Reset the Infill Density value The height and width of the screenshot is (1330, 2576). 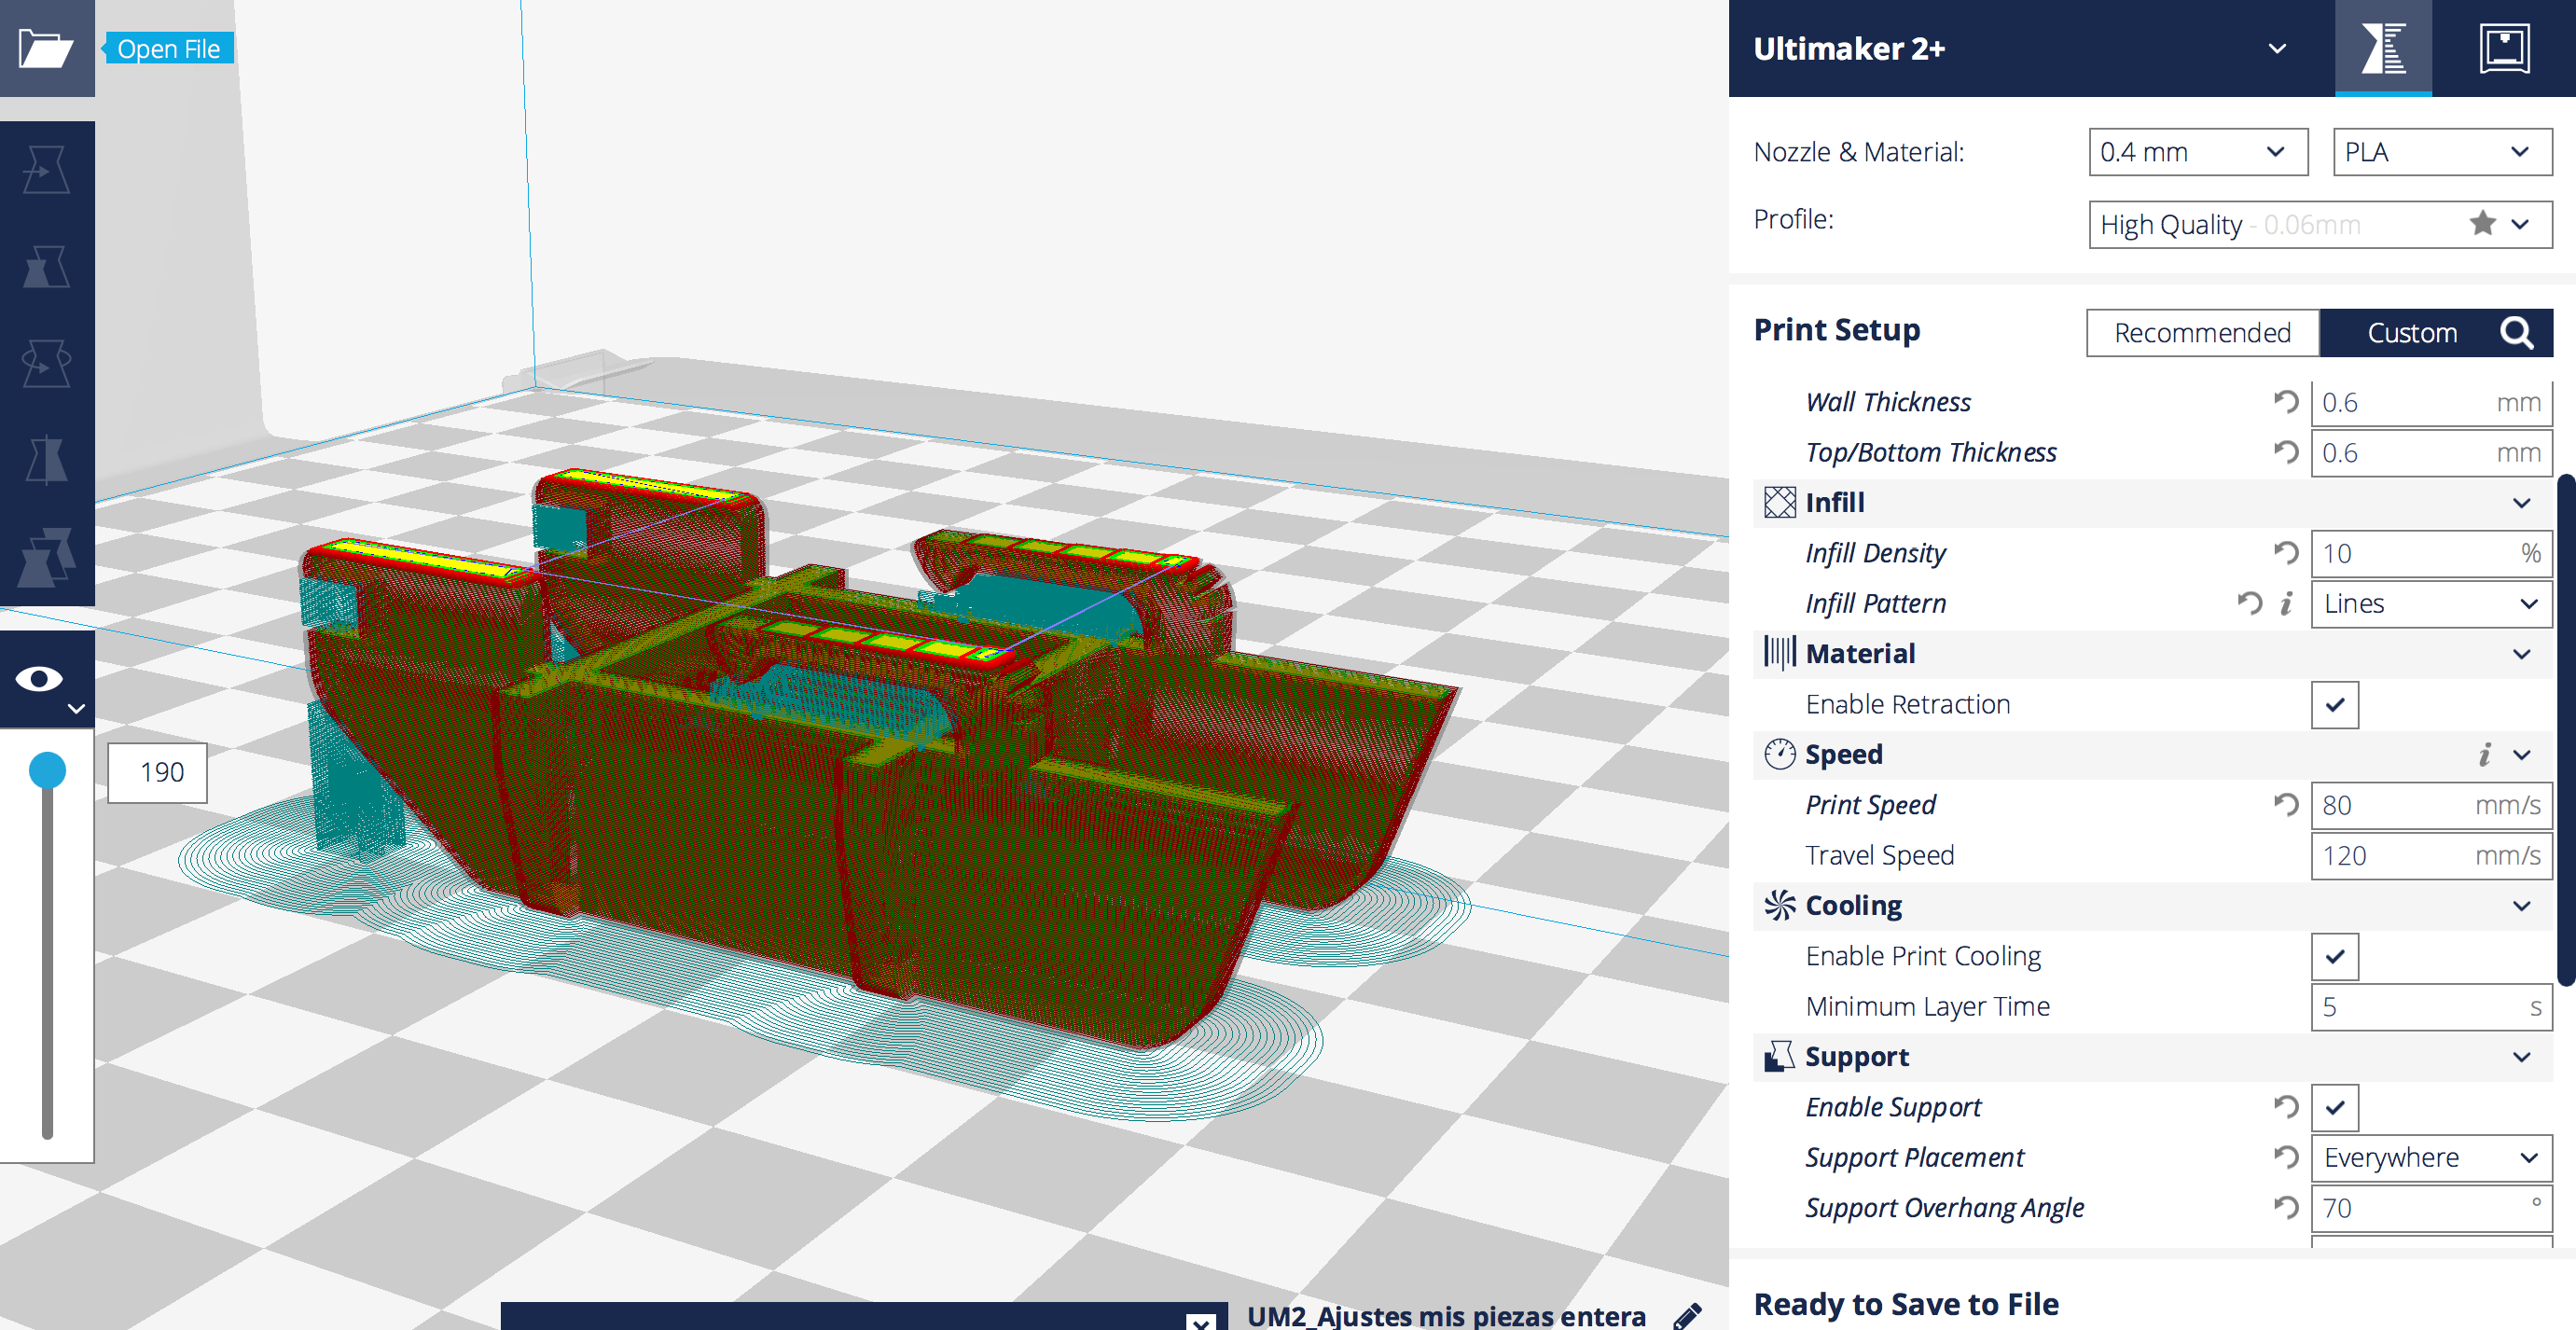click(x=2286, y=552)
